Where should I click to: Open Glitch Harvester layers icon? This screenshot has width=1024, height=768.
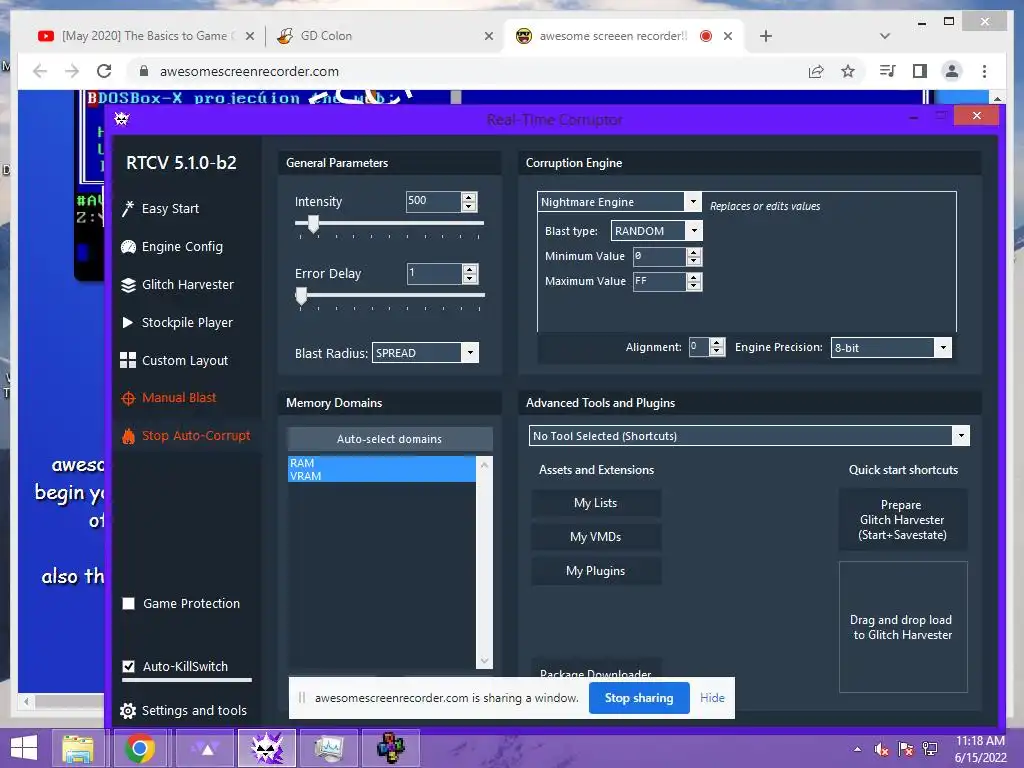click(x=128, y=285)
